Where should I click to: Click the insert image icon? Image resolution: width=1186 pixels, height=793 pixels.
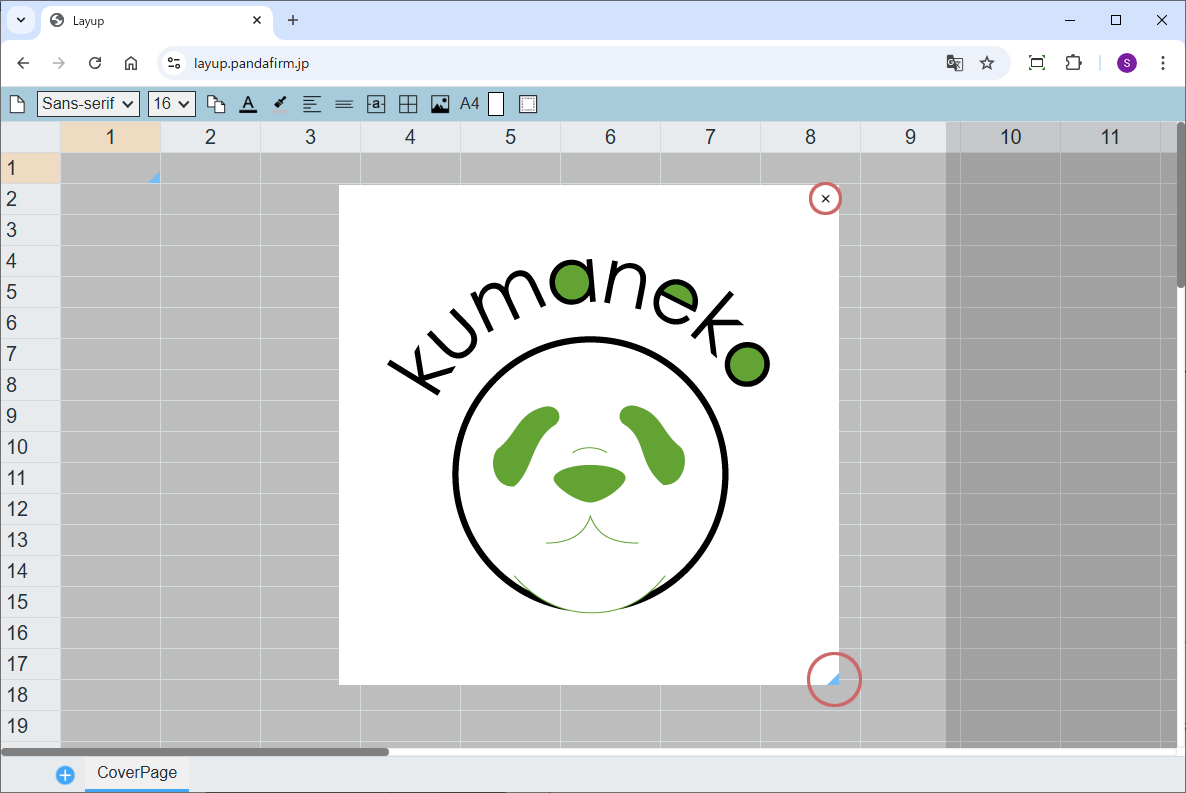point(440,104)
